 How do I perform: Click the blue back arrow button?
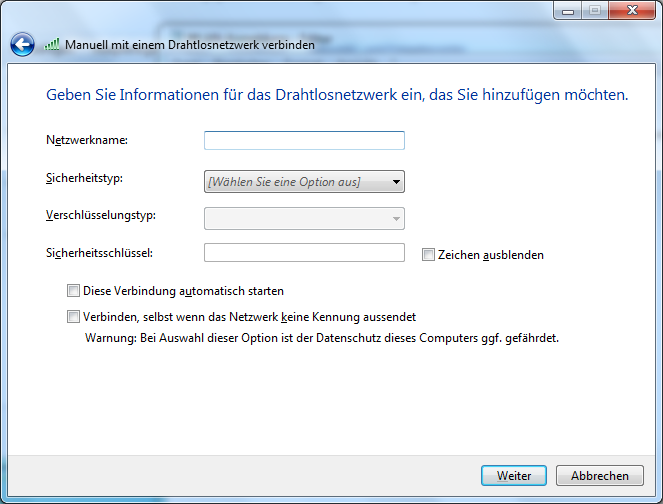click(x=22, y=45)
